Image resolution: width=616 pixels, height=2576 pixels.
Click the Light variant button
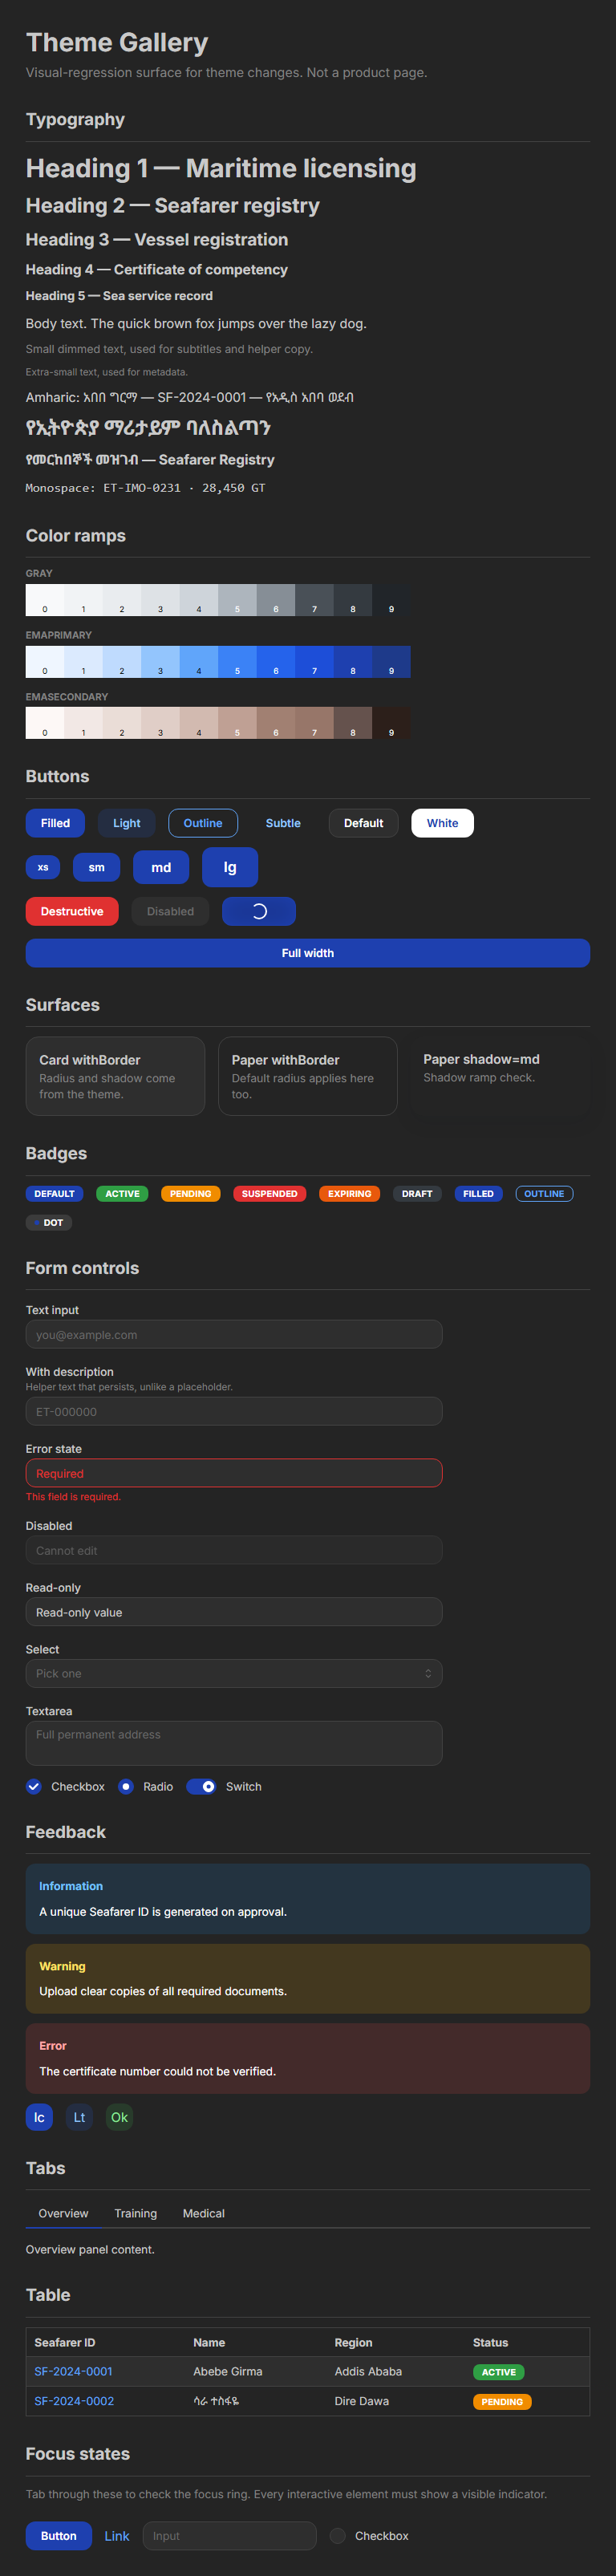click(x=127, y=823)
